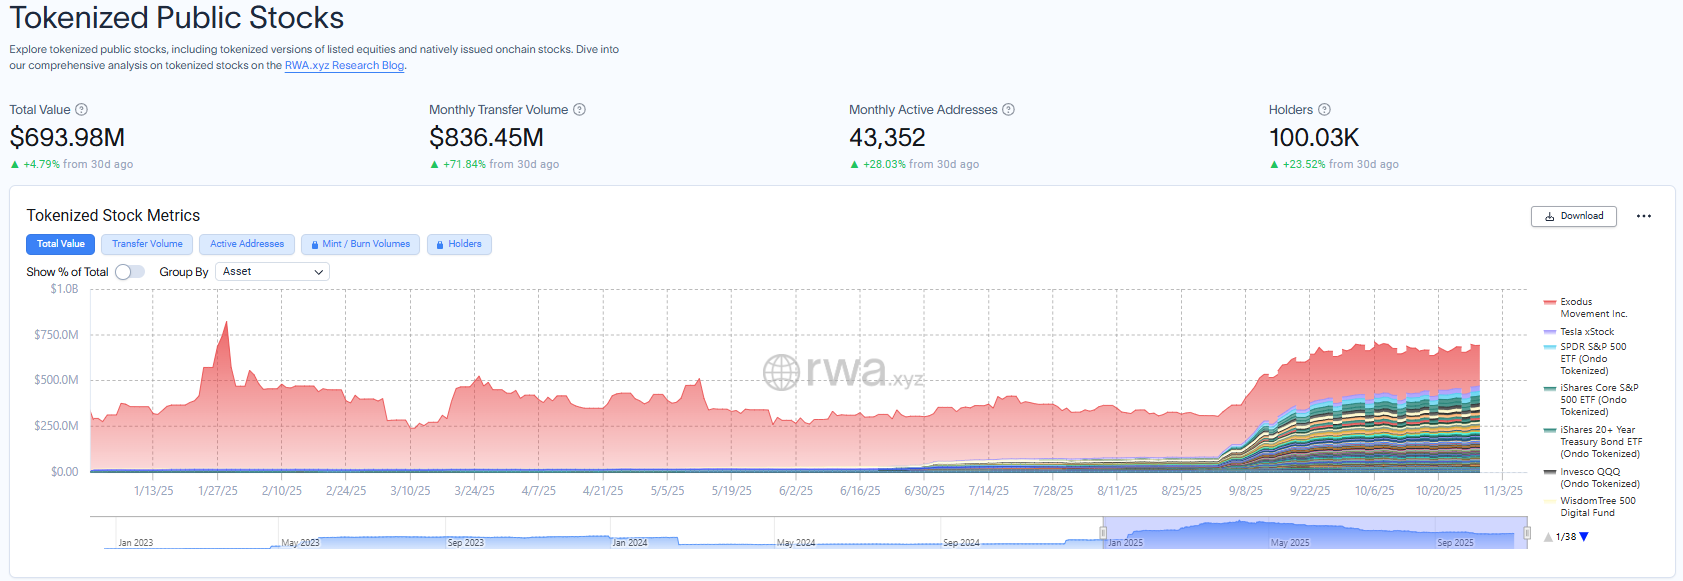The image size is (1683, 581).
Task: Click the 11/3/25 x-axis date label
Action: 1503,491
